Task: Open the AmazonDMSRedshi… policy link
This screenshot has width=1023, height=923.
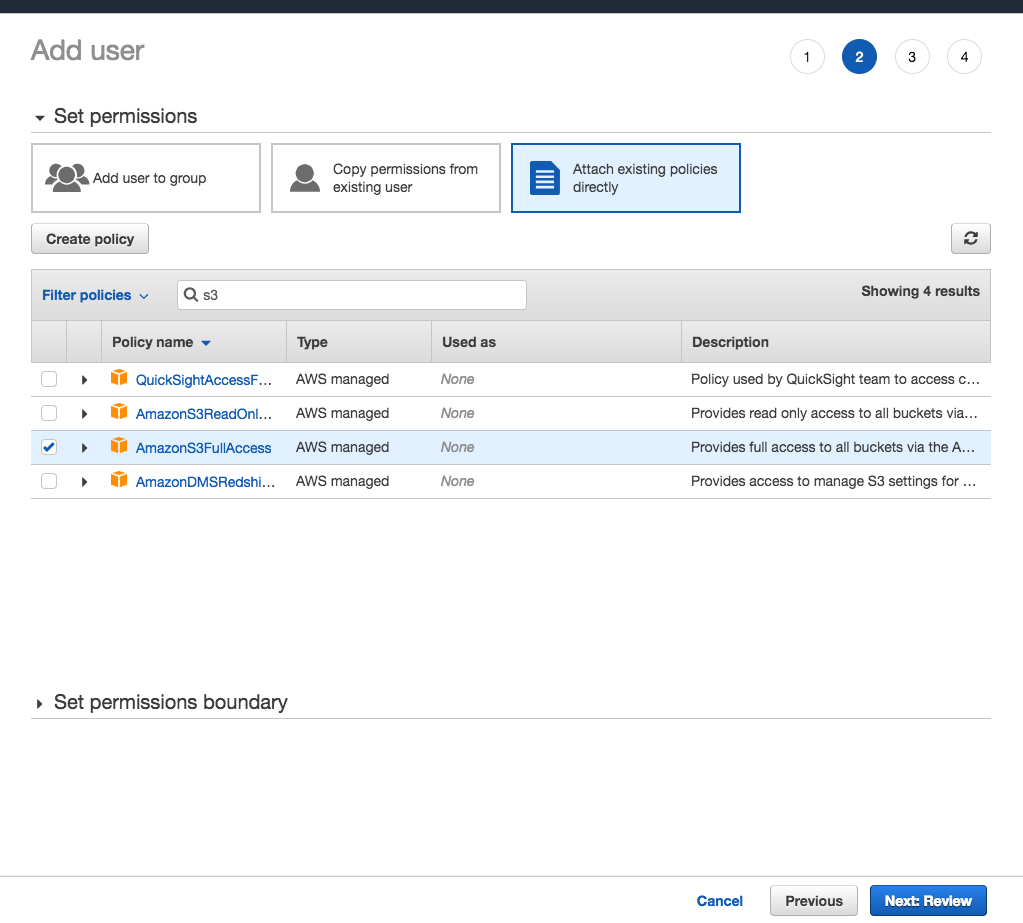Action: [206, 481]
